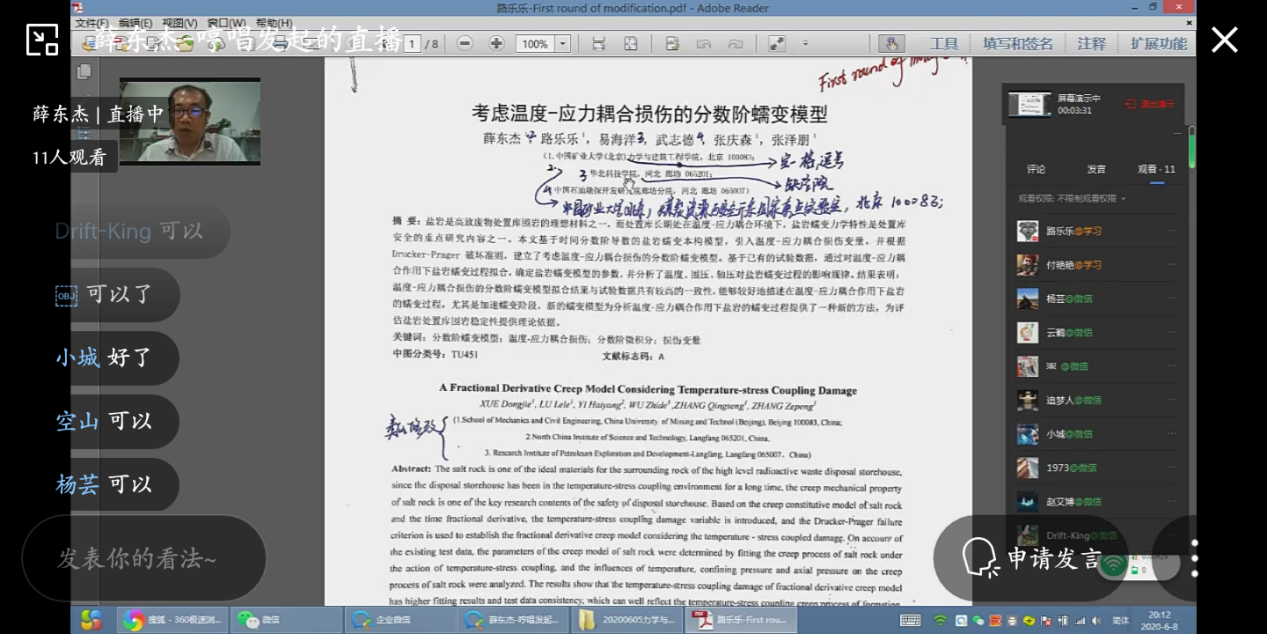The height and width of the screenshot is (634, 1267).
Task: Click the fit-width scrolling mode icon
Action: pyautogui.click(x=599, y=44)
